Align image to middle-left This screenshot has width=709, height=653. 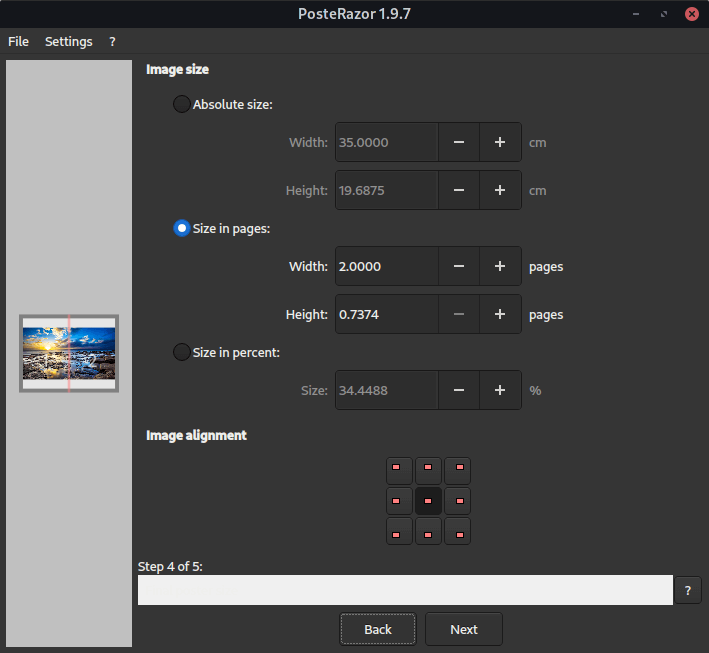point(399,500)
